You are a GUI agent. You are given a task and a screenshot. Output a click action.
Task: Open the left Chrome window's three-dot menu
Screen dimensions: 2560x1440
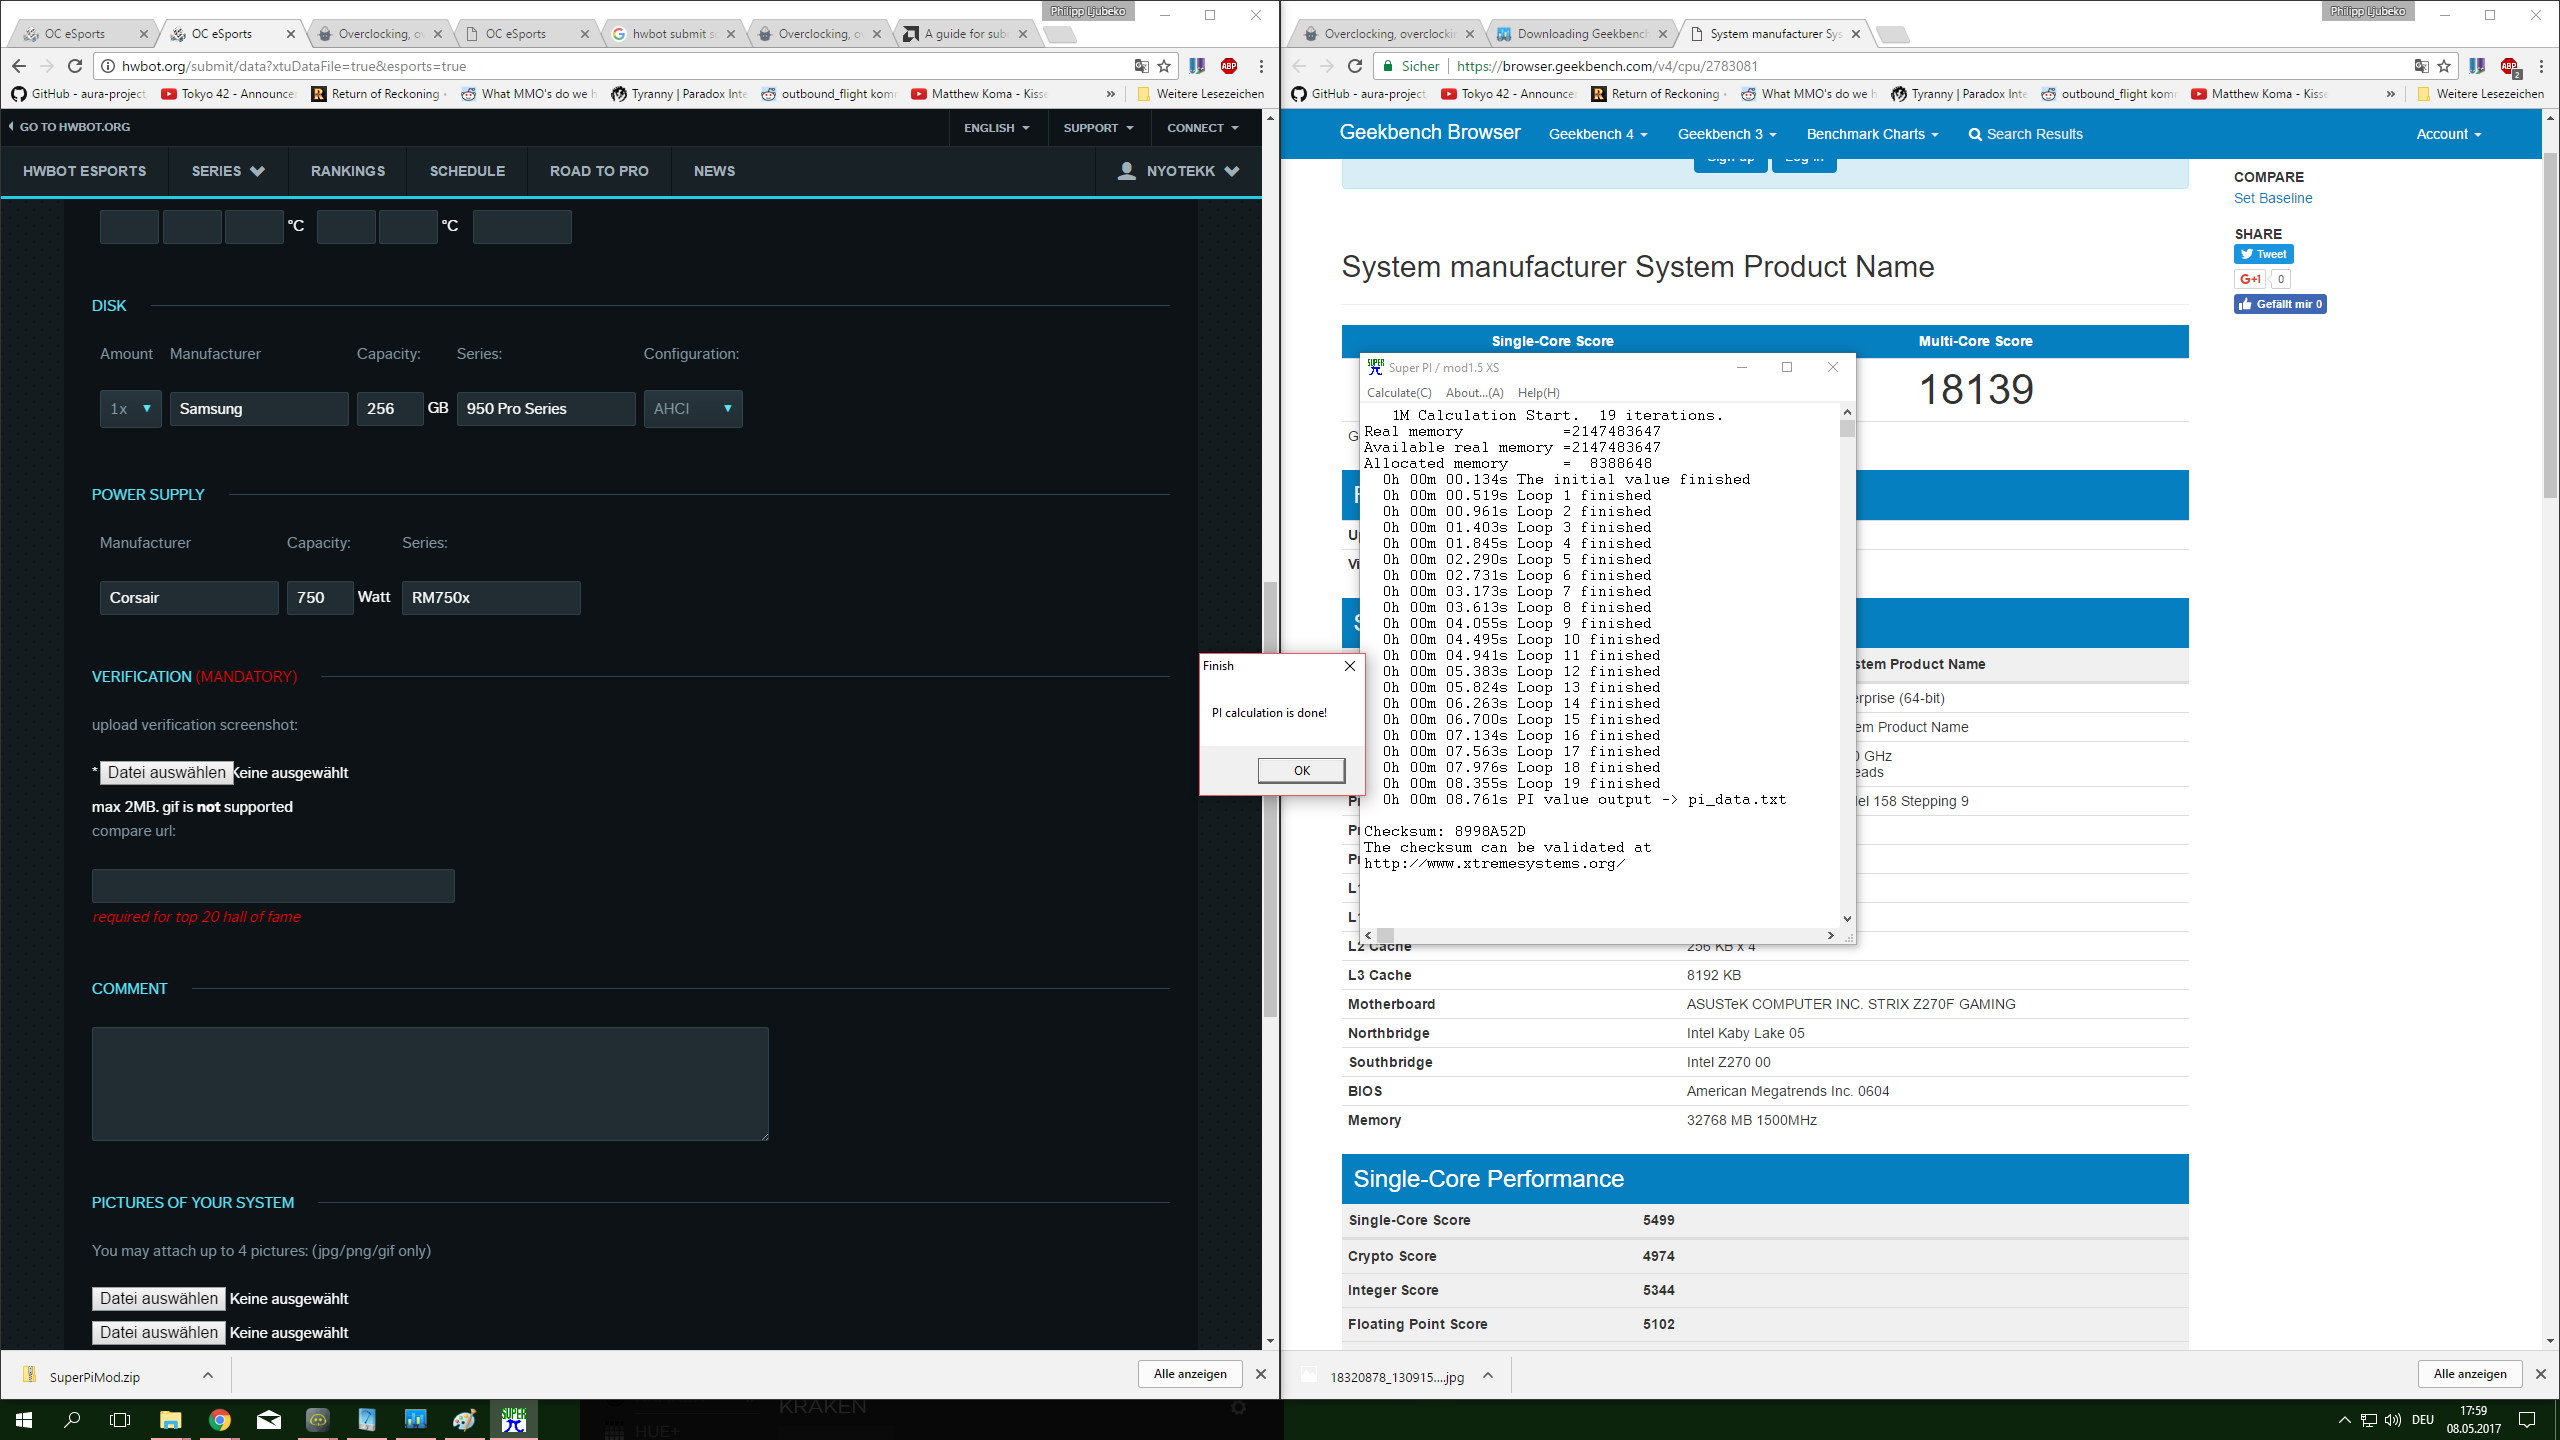[x=1261, y=66]
